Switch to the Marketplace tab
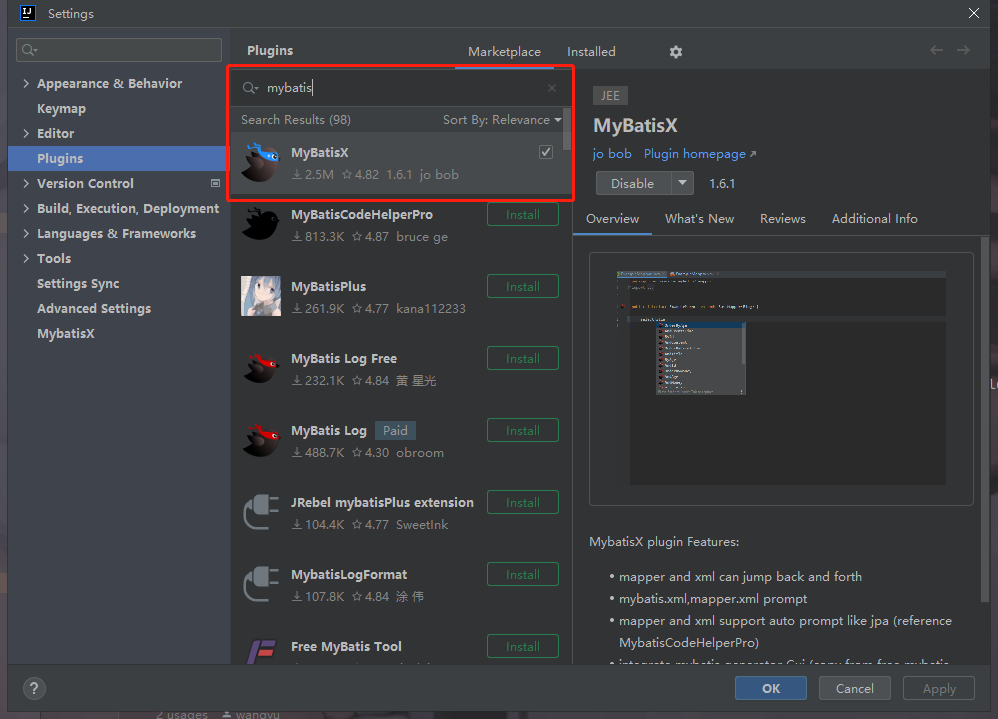The image size is (998, 719). (504, 52)
